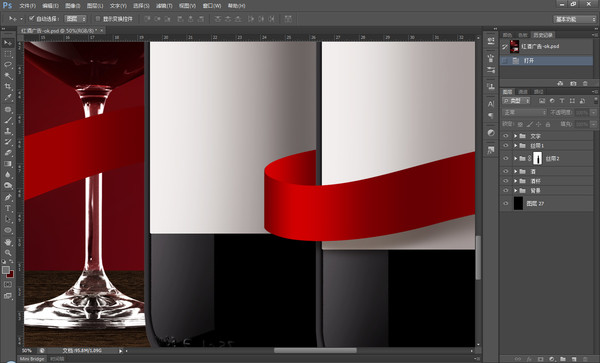Toggle the 自动选择 checkbox
Viewport: 600px width, 363px height.
(x=32, y=18)
